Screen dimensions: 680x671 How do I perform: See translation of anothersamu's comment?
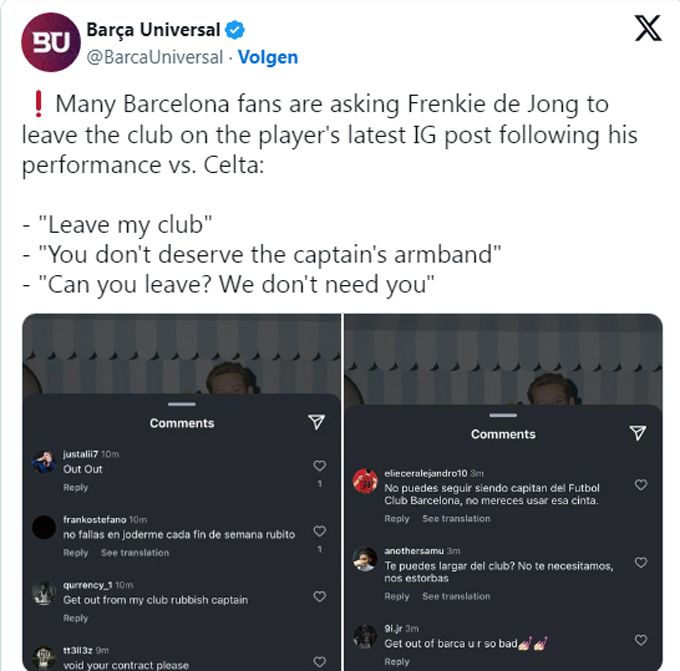[456, 596]
